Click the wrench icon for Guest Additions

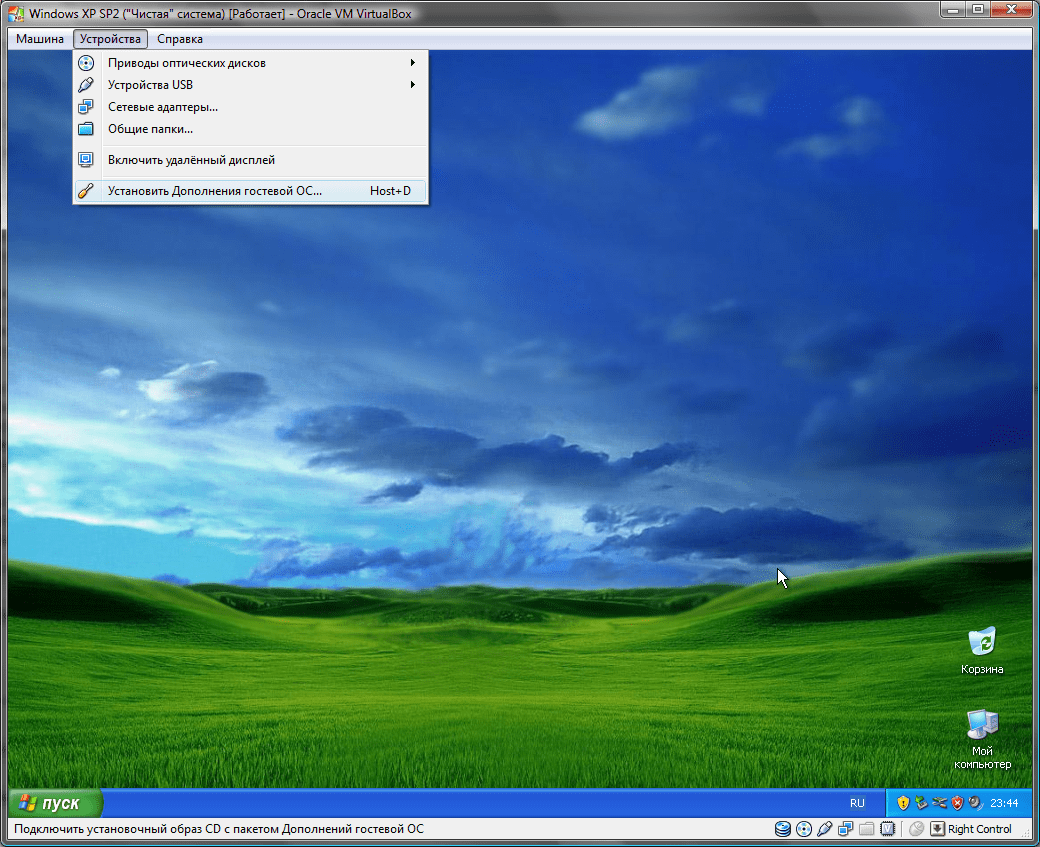coord(86,191)
